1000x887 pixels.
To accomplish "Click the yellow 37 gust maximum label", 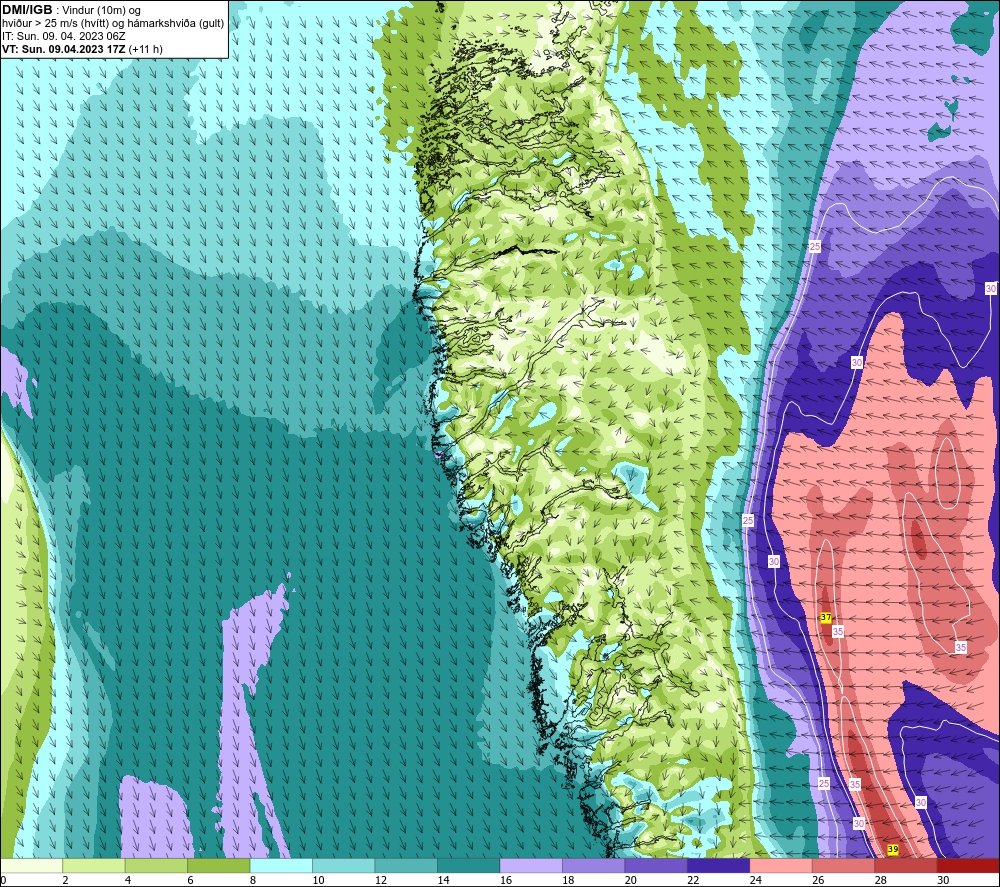I will [x=826, y=617].
